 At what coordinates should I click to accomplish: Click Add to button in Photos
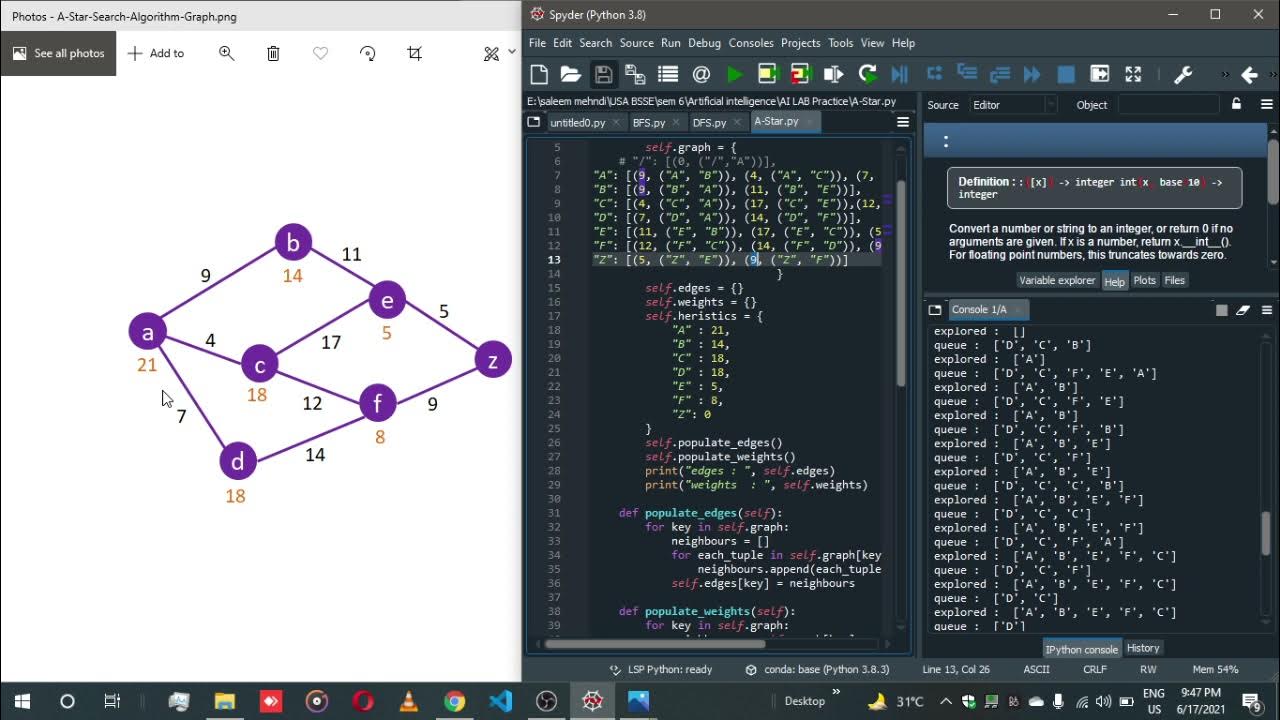point(156,53)
